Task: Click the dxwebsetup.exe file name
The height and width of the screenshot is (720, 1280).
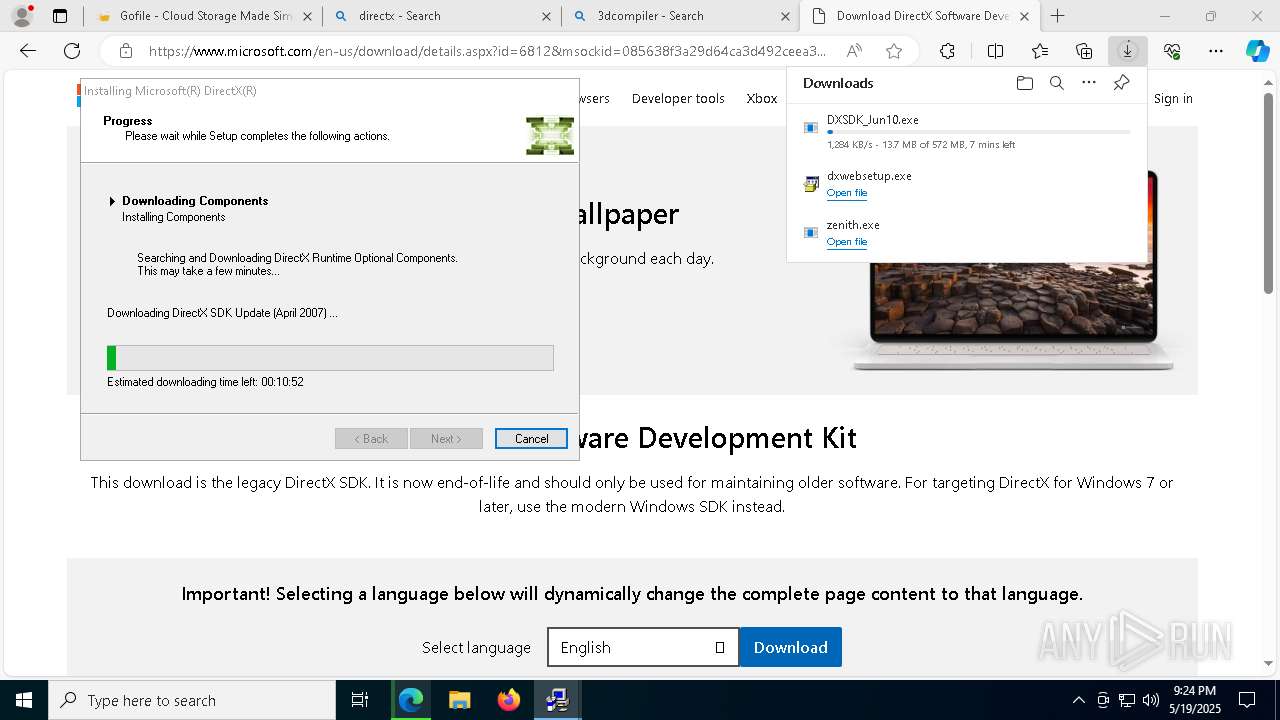Action: click(869, 176)
